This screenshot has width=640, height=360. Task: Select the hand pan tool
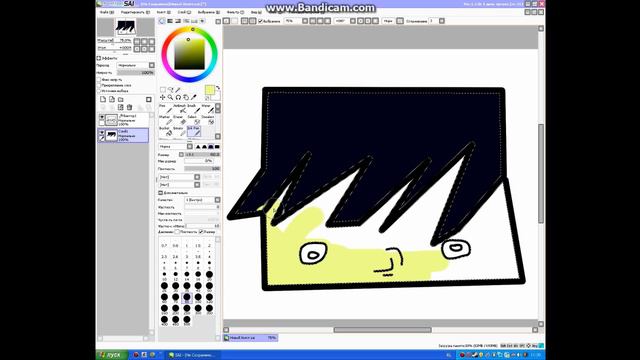[x=186, y=97]
